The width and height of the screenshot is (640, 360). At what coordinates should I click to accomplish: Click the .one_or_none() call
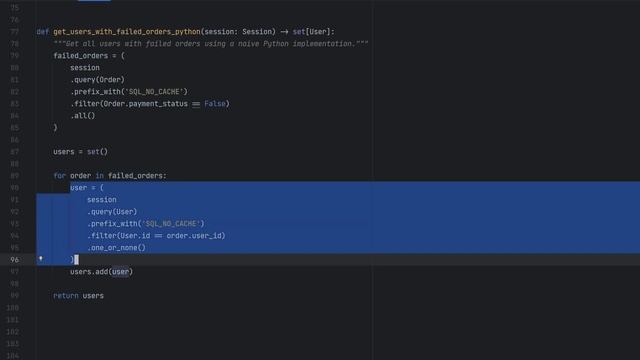pyautogui.click(x=116, y=248)
